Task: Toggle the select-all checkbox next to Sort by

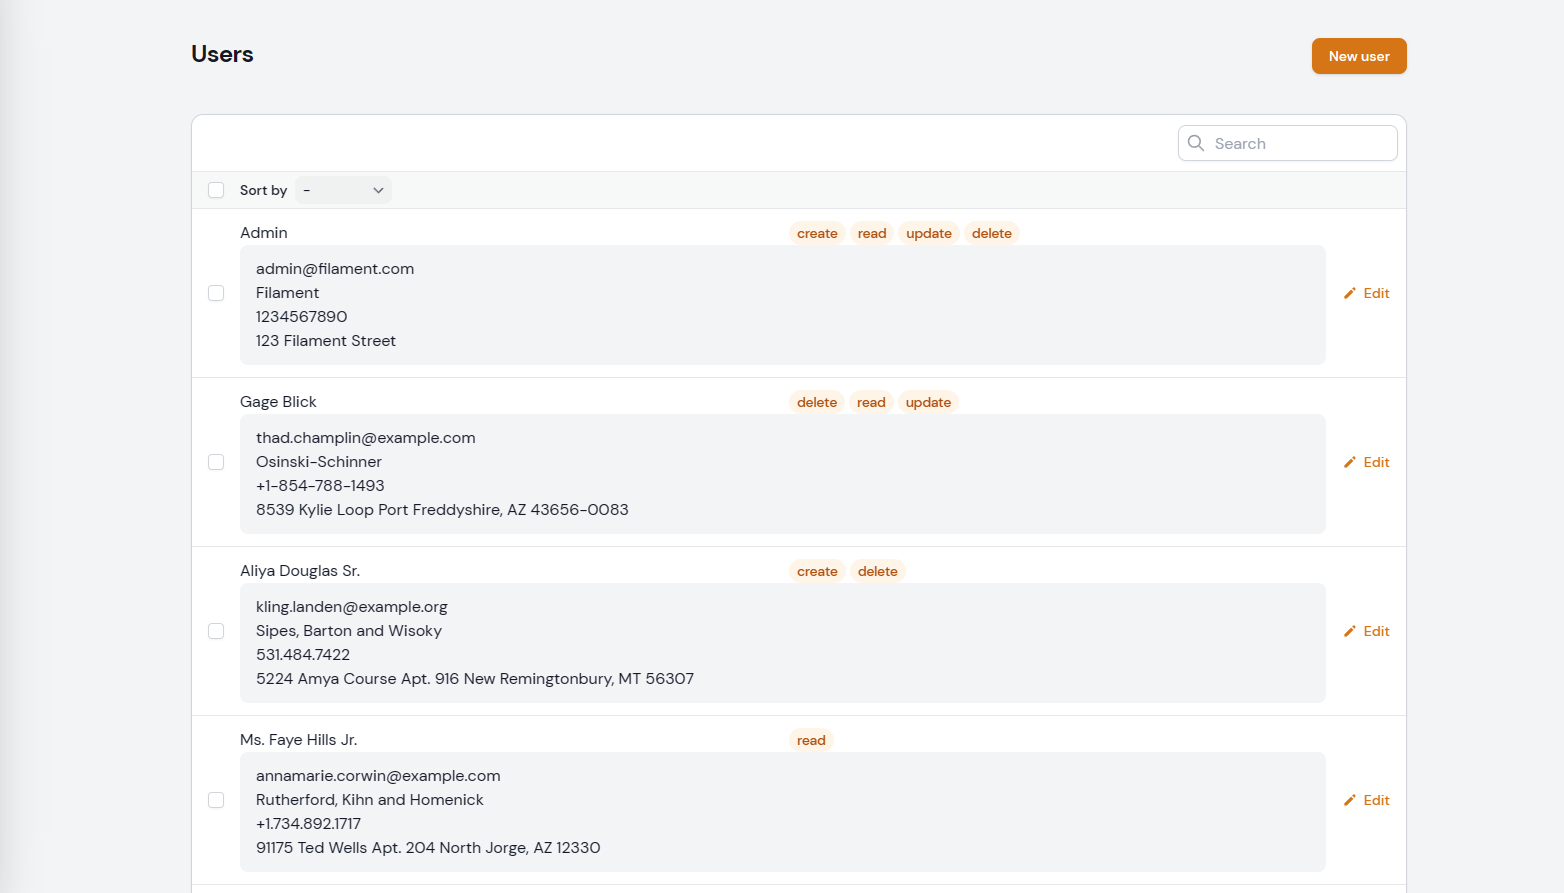Action: [216, 190]
